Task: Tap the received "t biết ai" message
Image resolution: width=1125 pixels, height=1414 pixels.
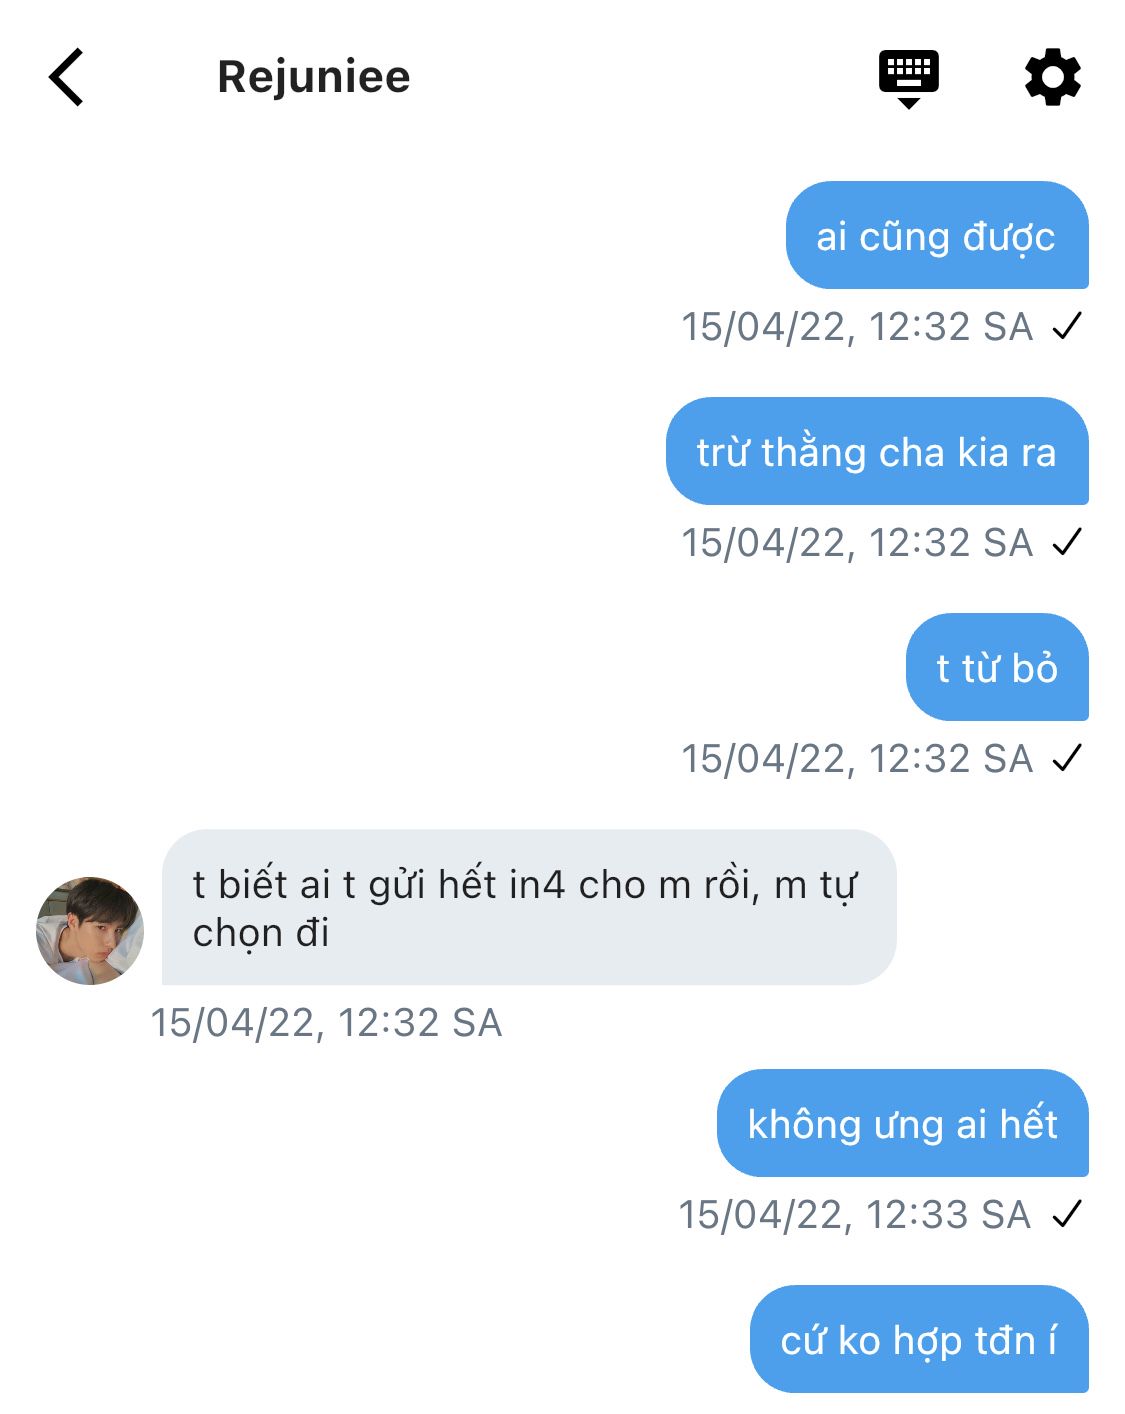Action: 528,908
